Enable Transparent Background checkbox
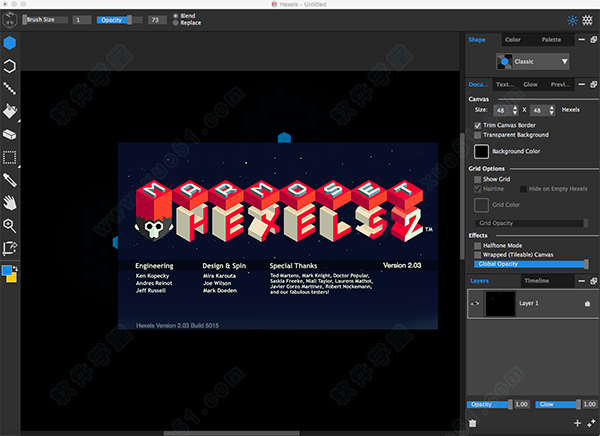Image resolution: width=600 pixels, height=436 pixels. (x=478, y=135)
